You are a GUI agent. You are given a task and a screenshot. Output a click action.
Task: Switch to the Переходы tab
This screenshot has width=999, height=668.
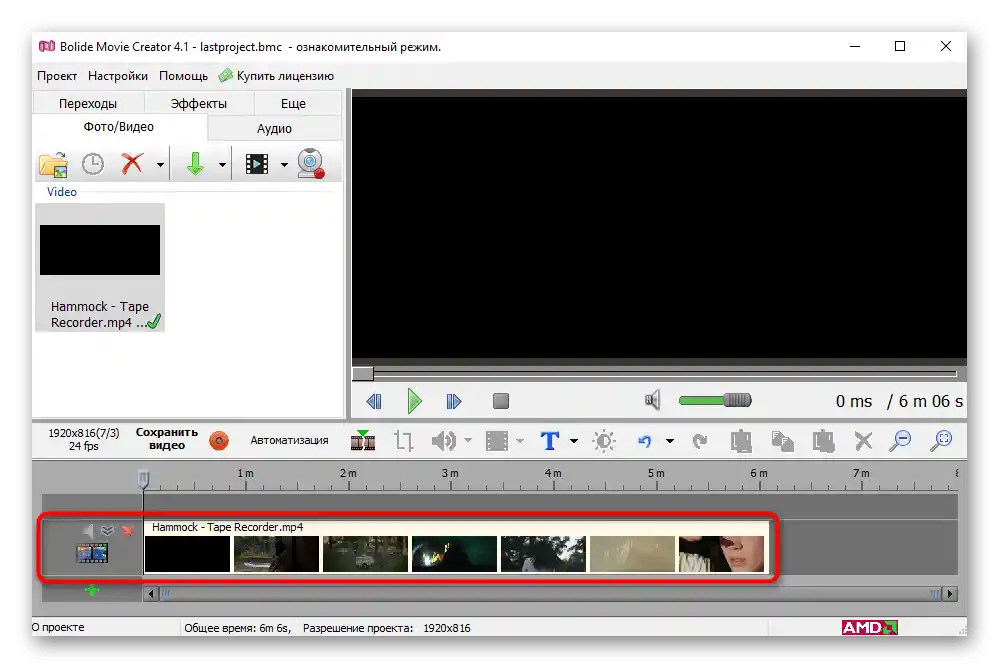tap(88, 103)
